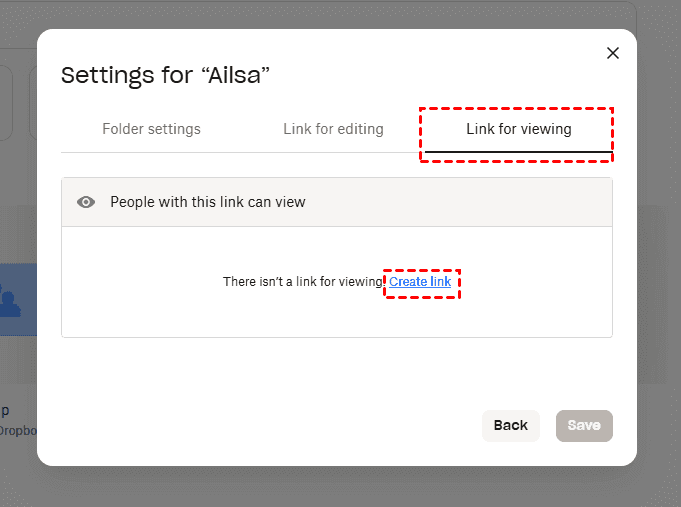Click the Create link hyperlink
The height and width of the screenshot is (507, 681).
pos(420,283)
